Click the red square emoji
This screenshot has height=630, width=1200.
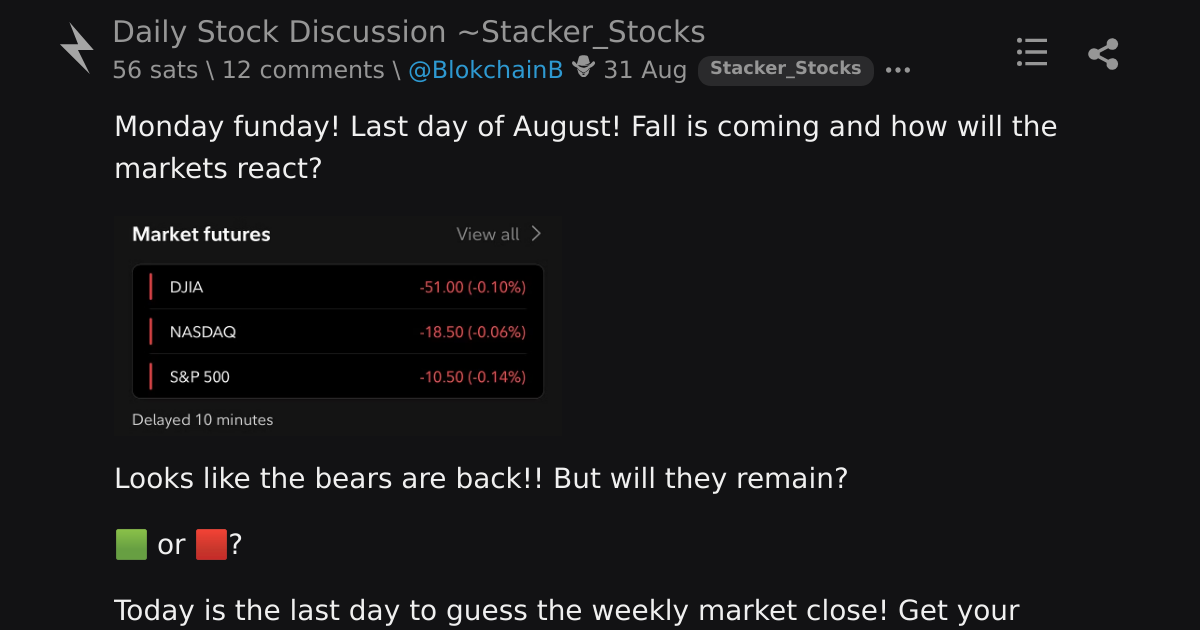coord(211,544)
